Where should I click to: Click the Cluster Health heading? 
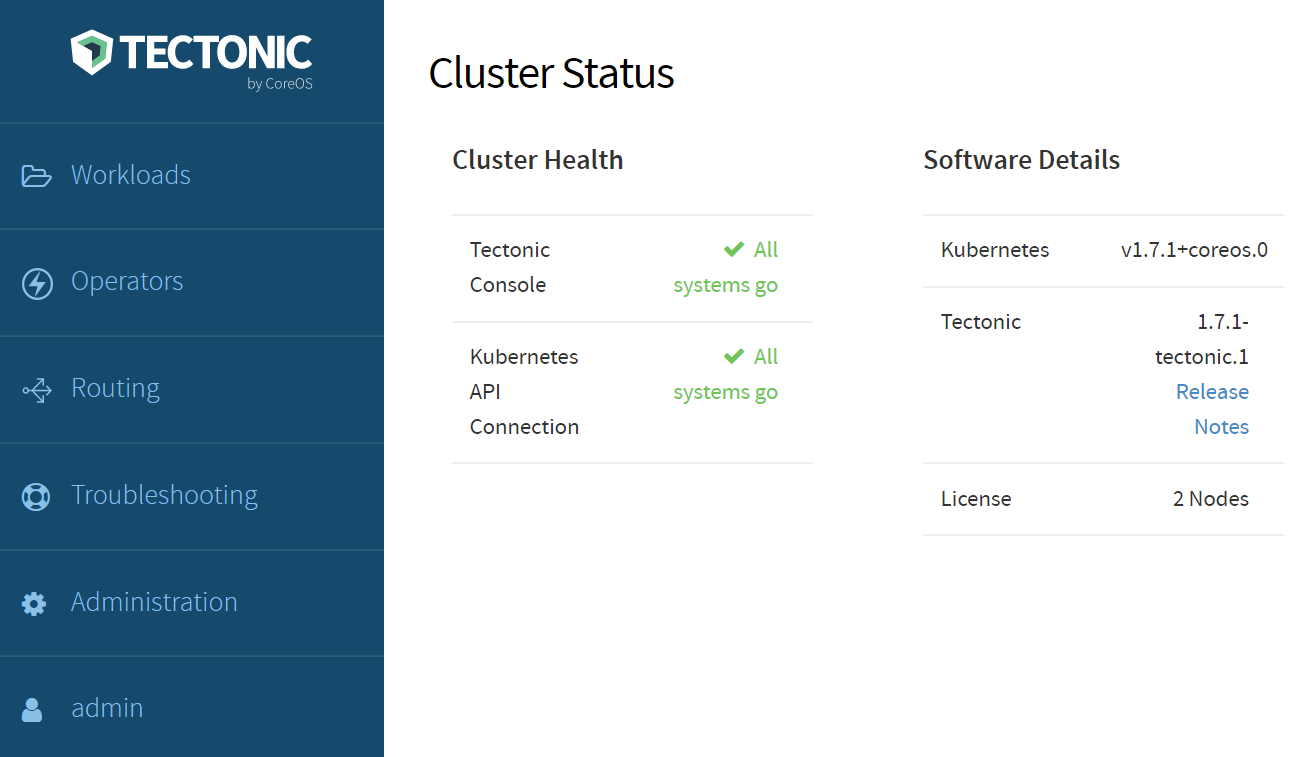[538, 160]
